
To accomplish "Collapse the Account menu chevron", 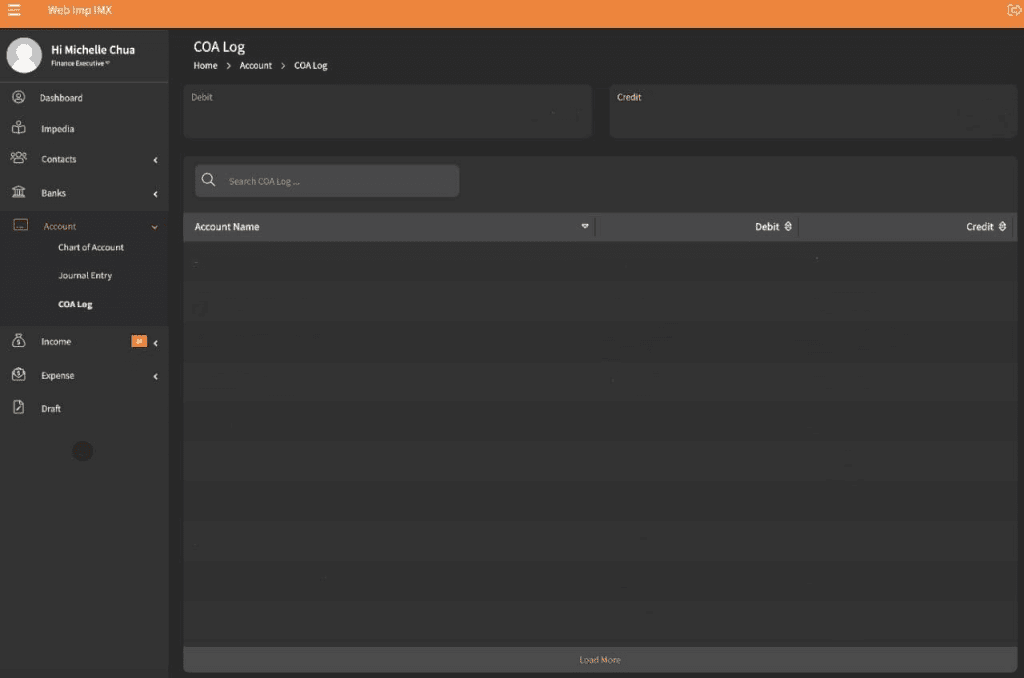I will pyautogui.click(x=155, y=227).
